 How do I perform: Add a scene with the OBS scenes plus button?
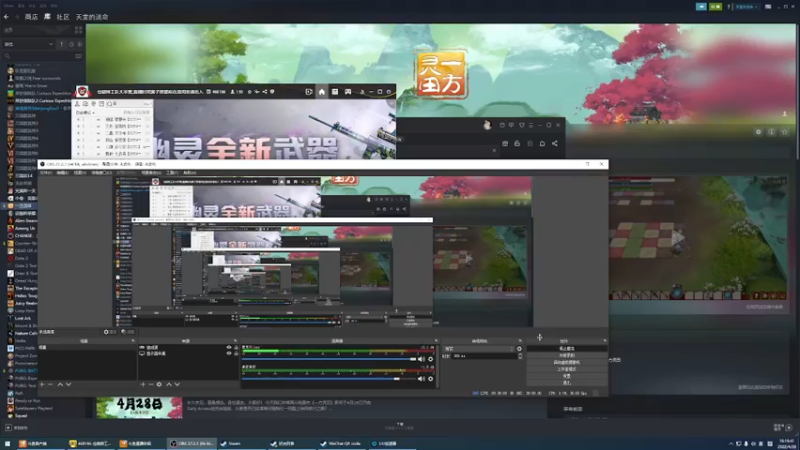coord(42,384)
